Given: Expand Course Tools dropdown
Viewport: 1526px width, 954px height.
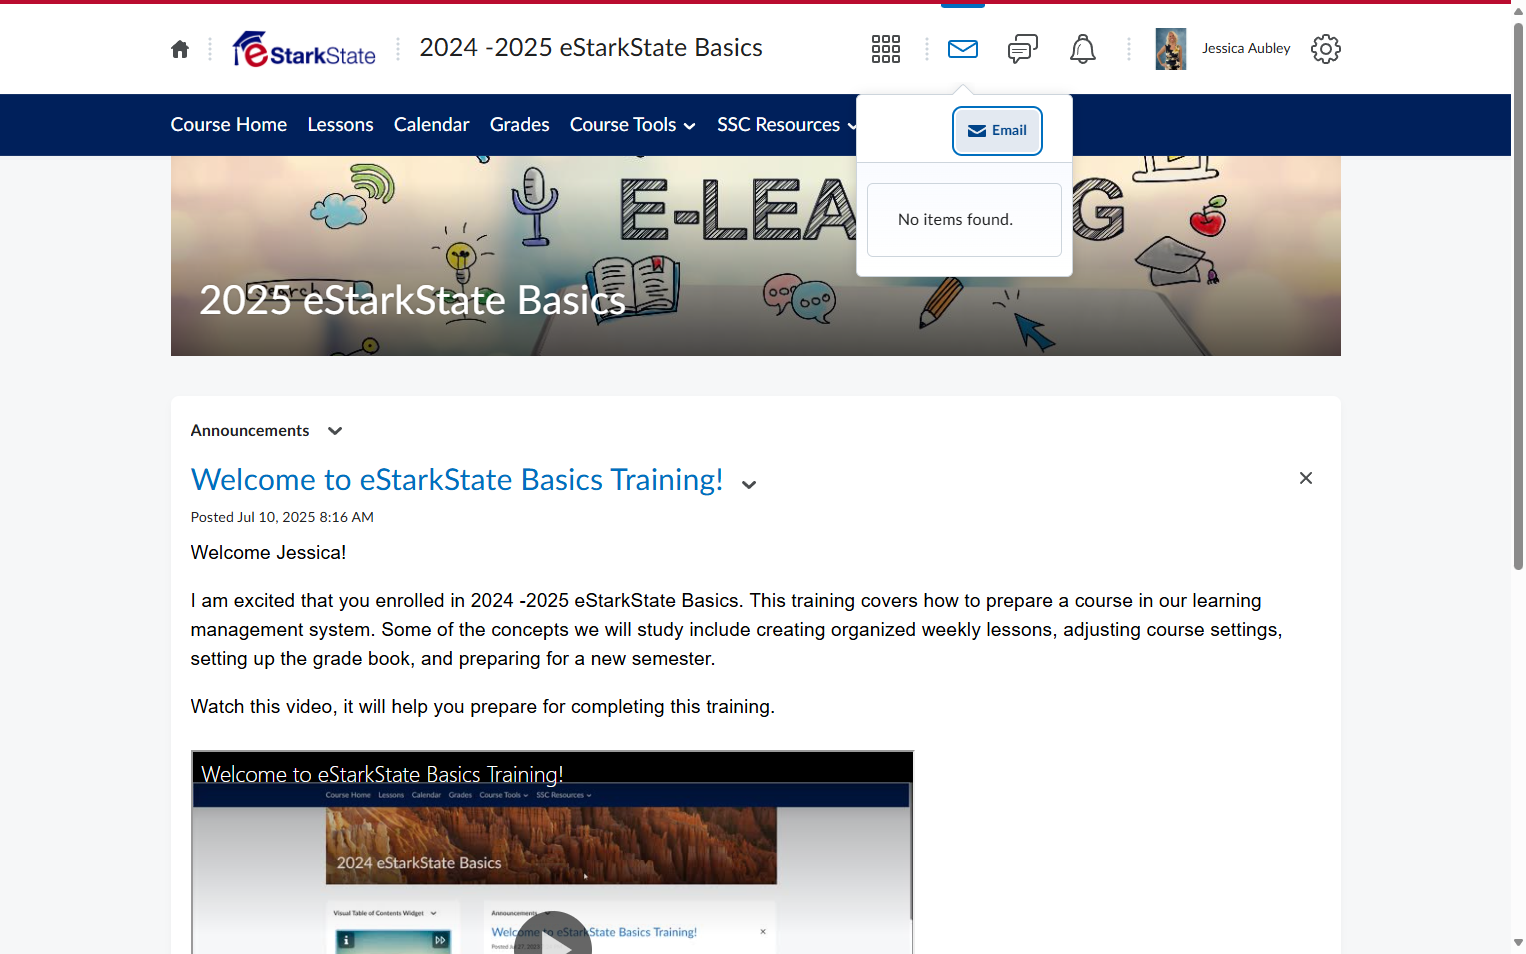Looking at the screenshot, I should click(x=633, y=125).
